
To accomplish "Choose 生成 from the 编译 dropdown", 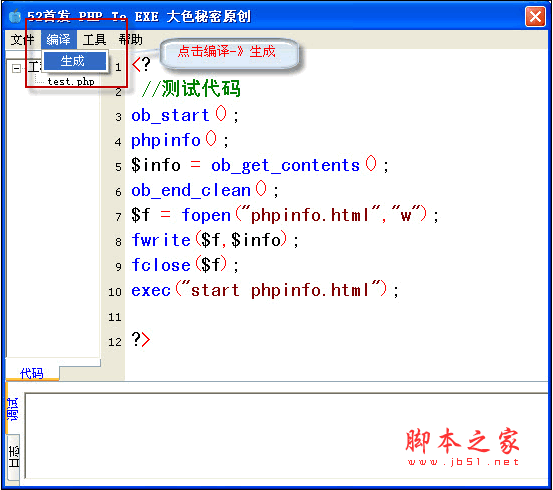I will point(75,61).
